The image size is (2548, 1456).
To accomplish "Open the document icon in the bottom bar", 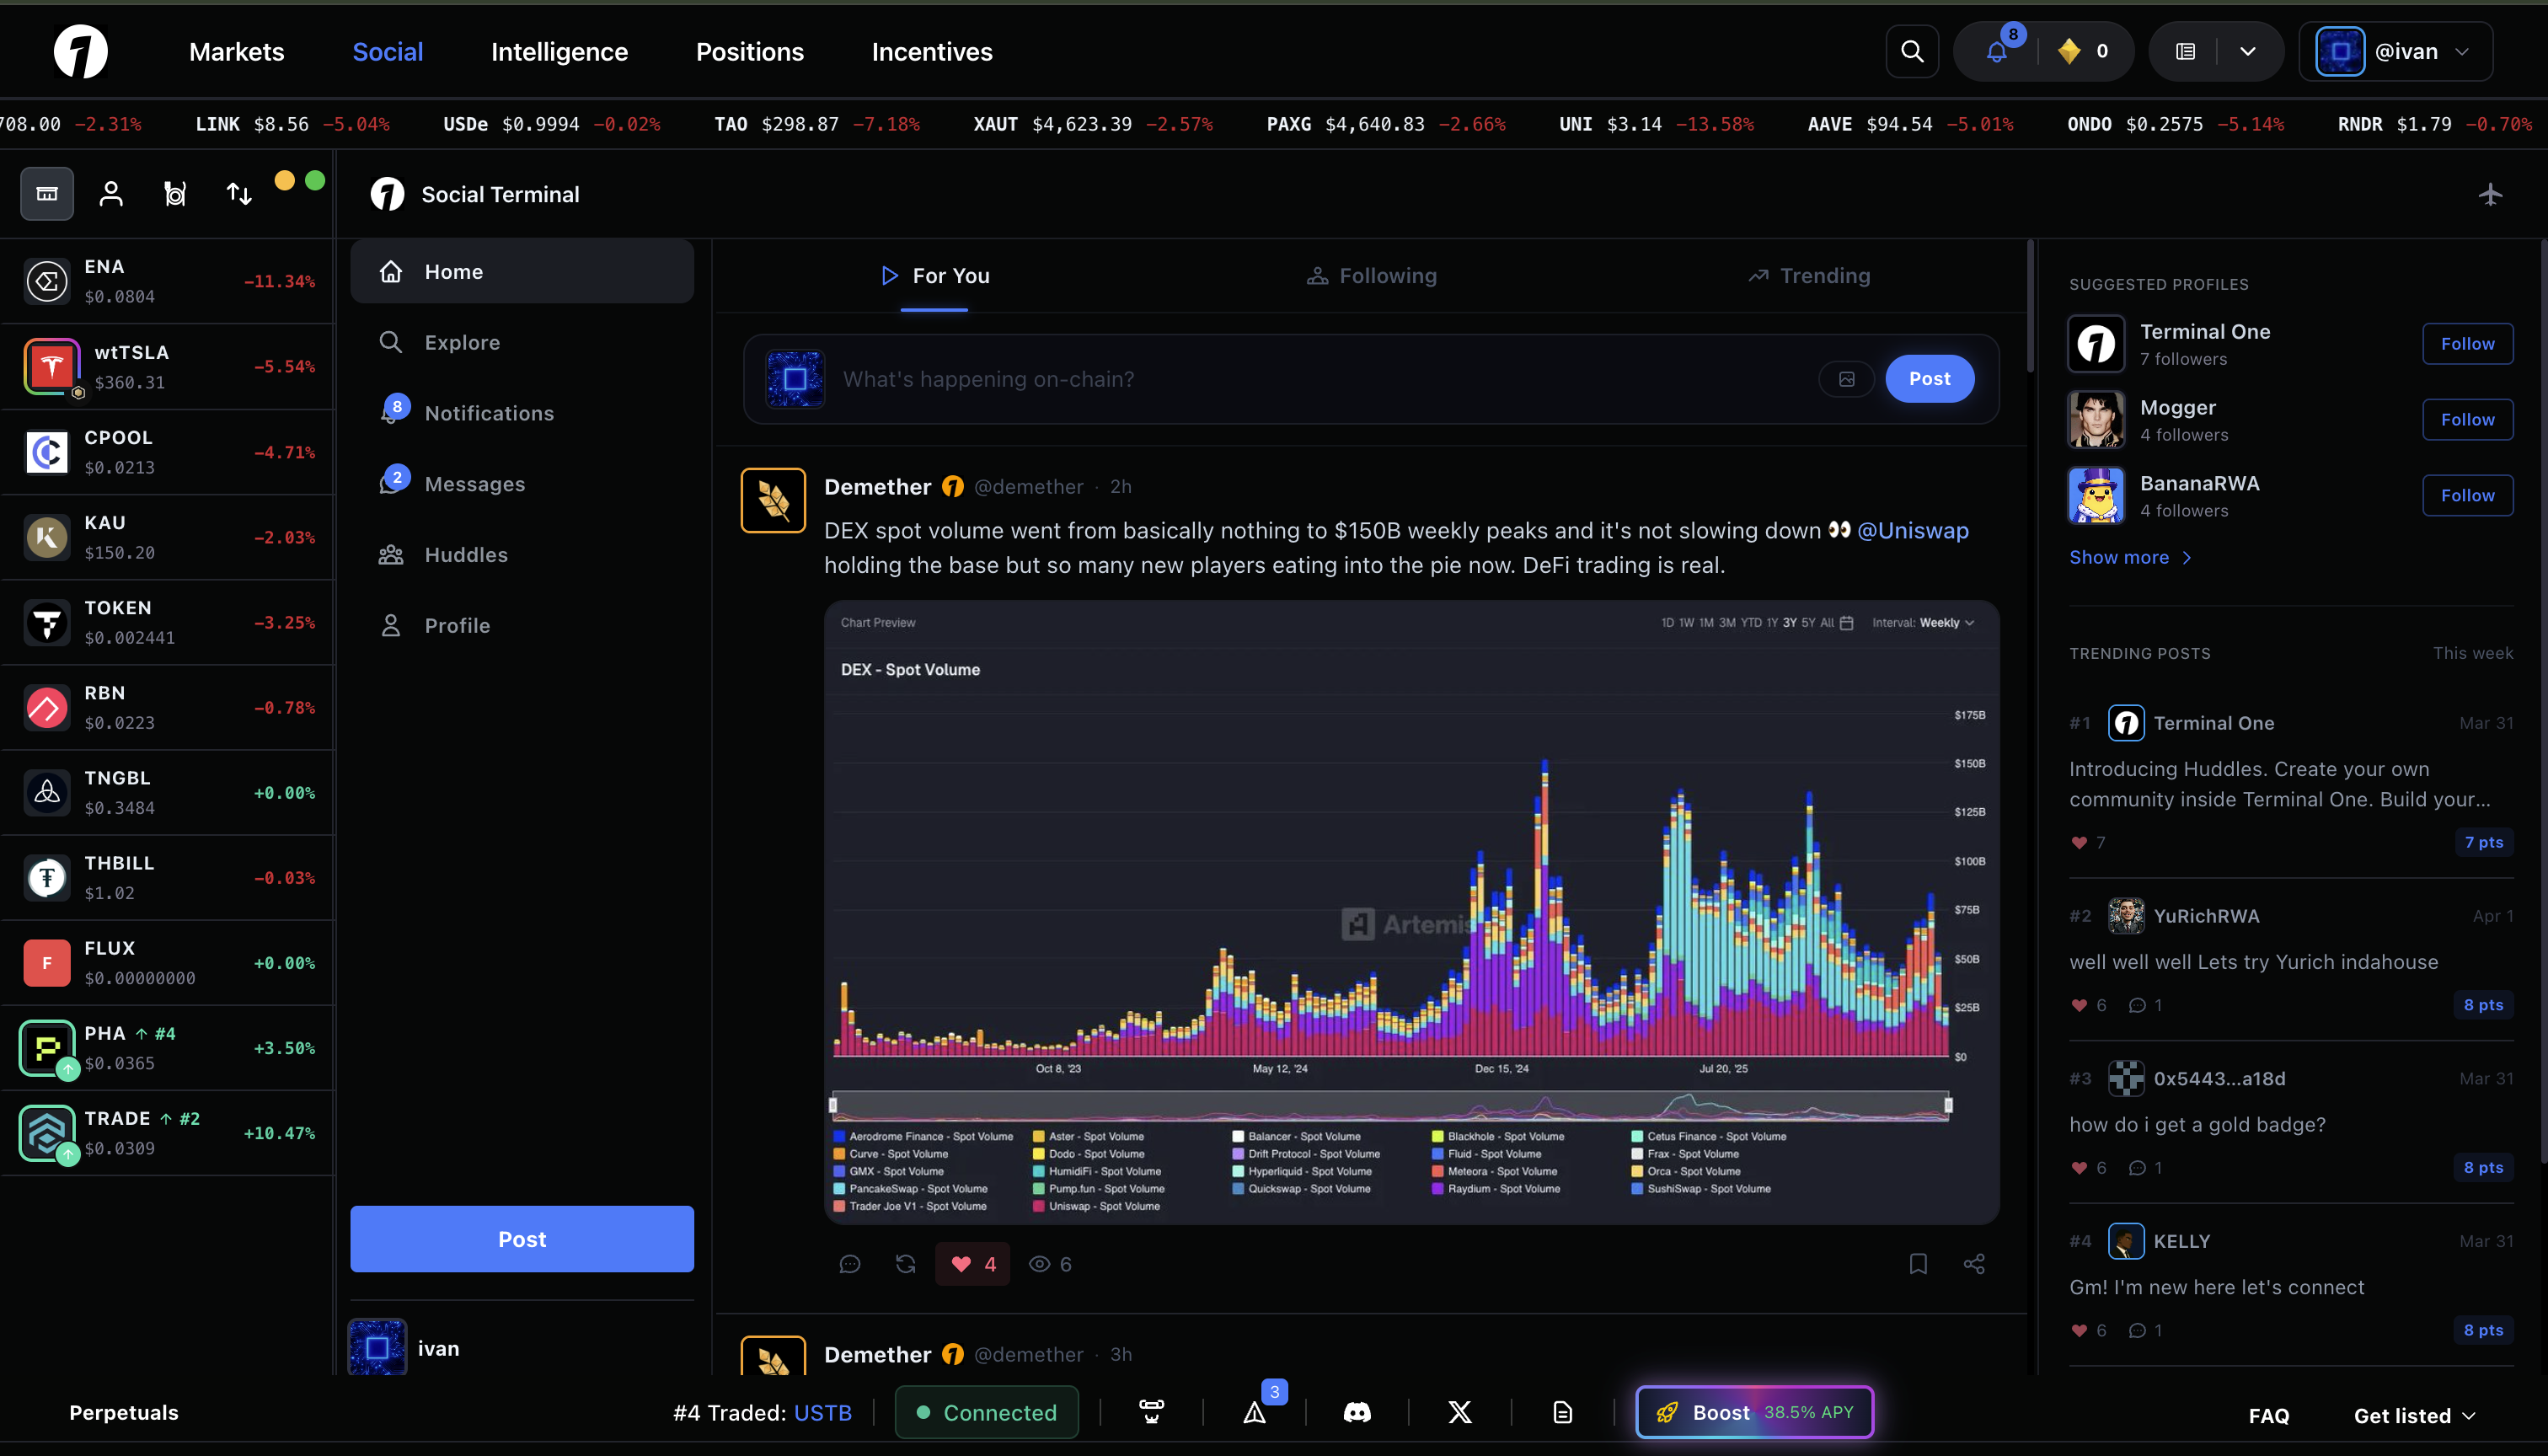I will pos(1563,1412).
